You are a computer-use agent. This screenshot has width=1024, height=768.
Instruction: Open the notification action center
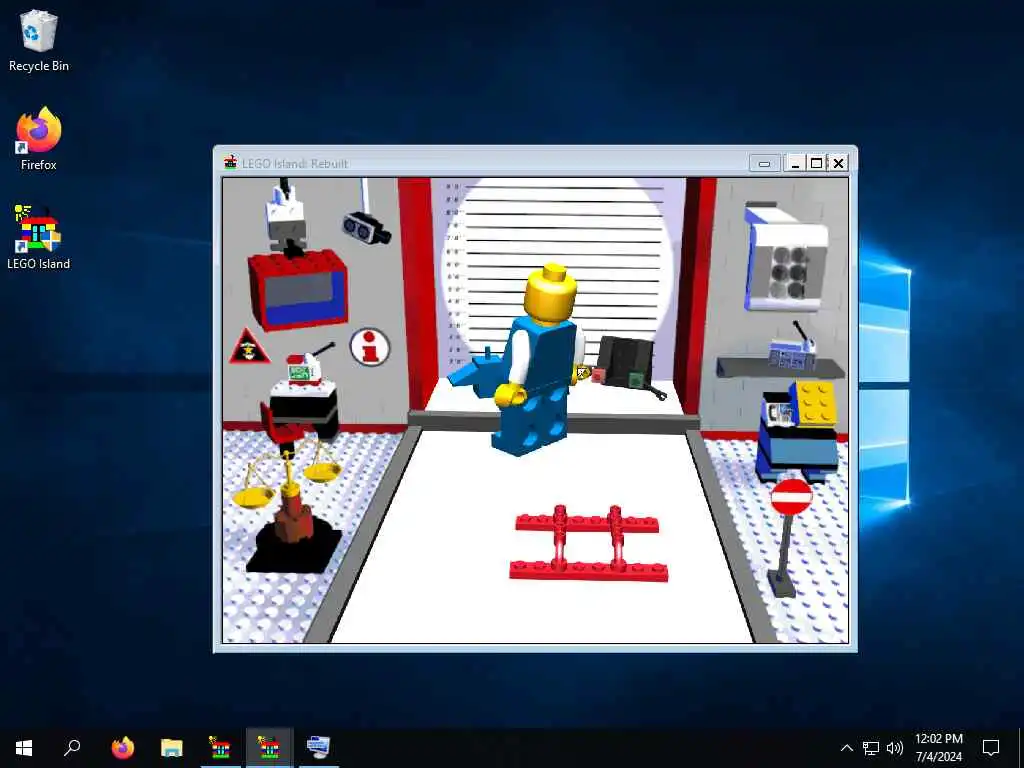click(x=991, y=748)
